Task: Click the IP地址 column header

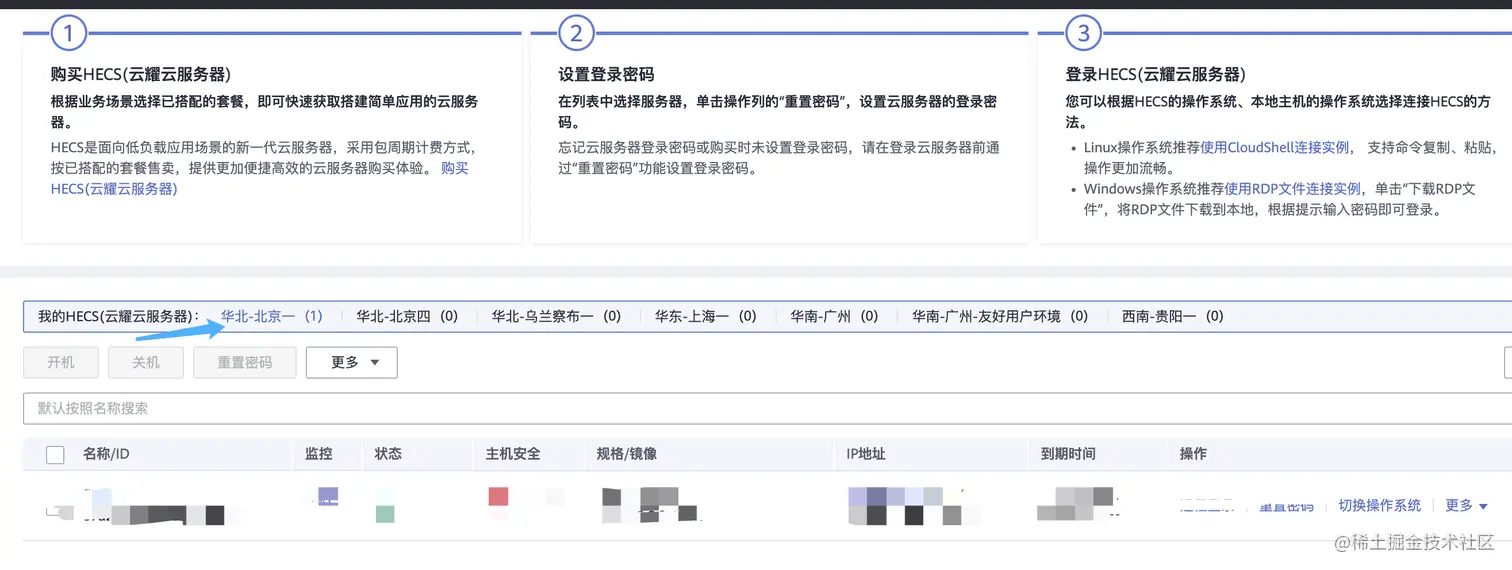Action: tap(866, 454)
